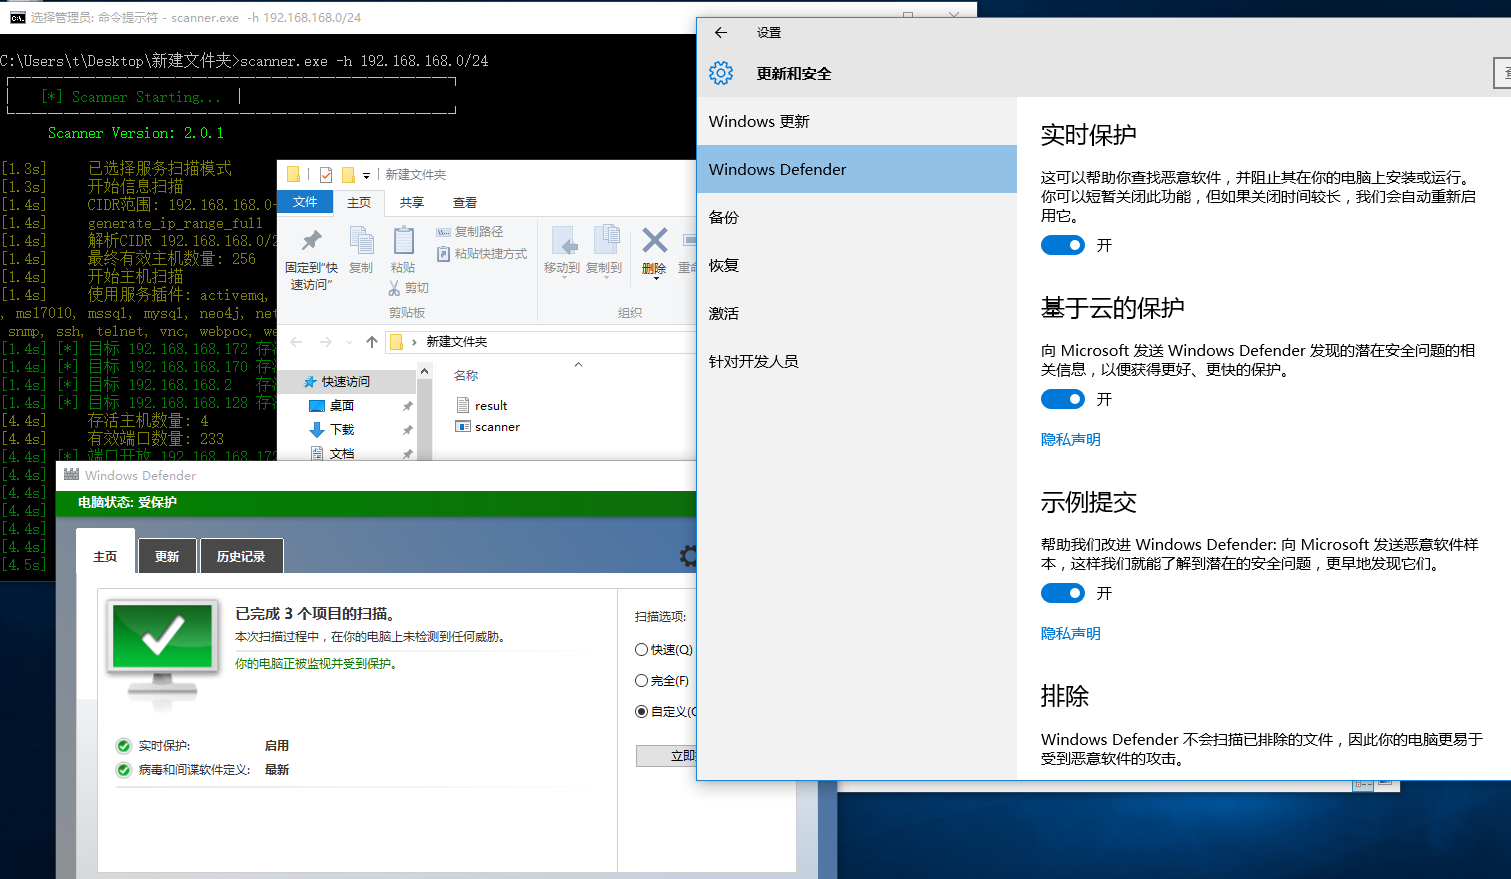Click the 剪切 scissors icon in Explorer
The image size is (1511, 879).
(395, 288)
